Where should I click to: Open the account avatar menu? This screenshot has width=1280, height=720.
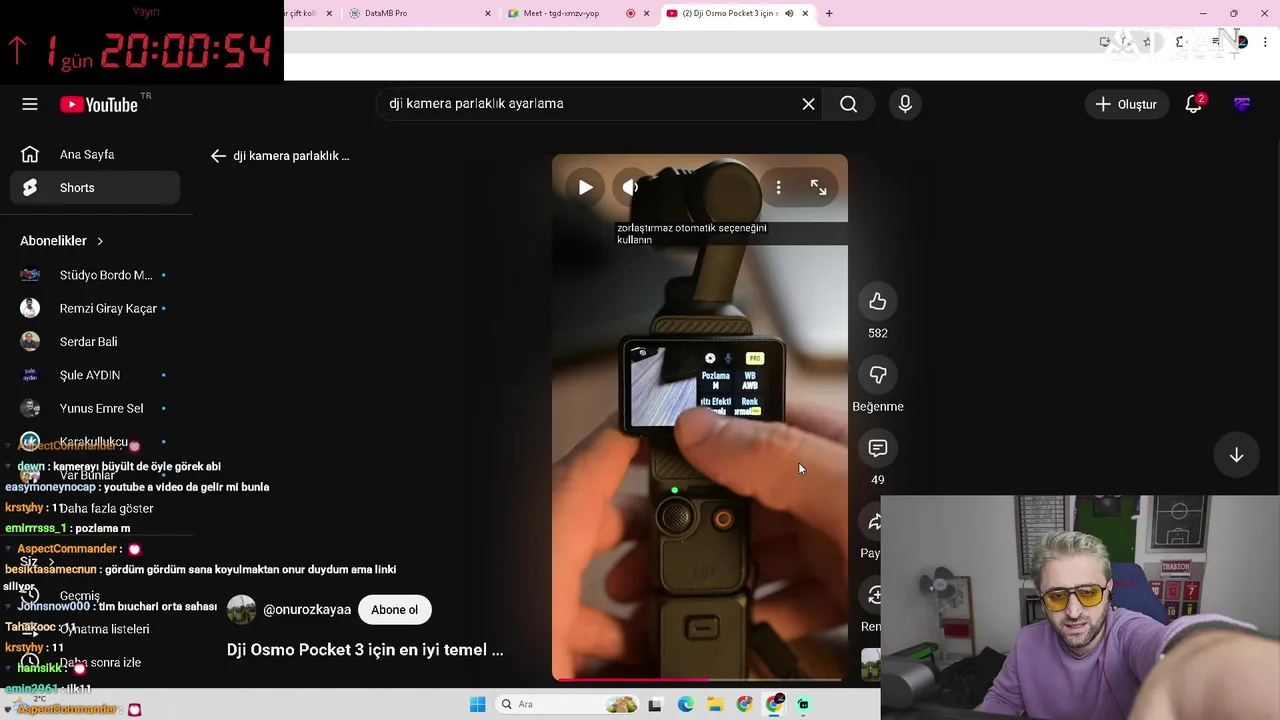pos(1242,104)
